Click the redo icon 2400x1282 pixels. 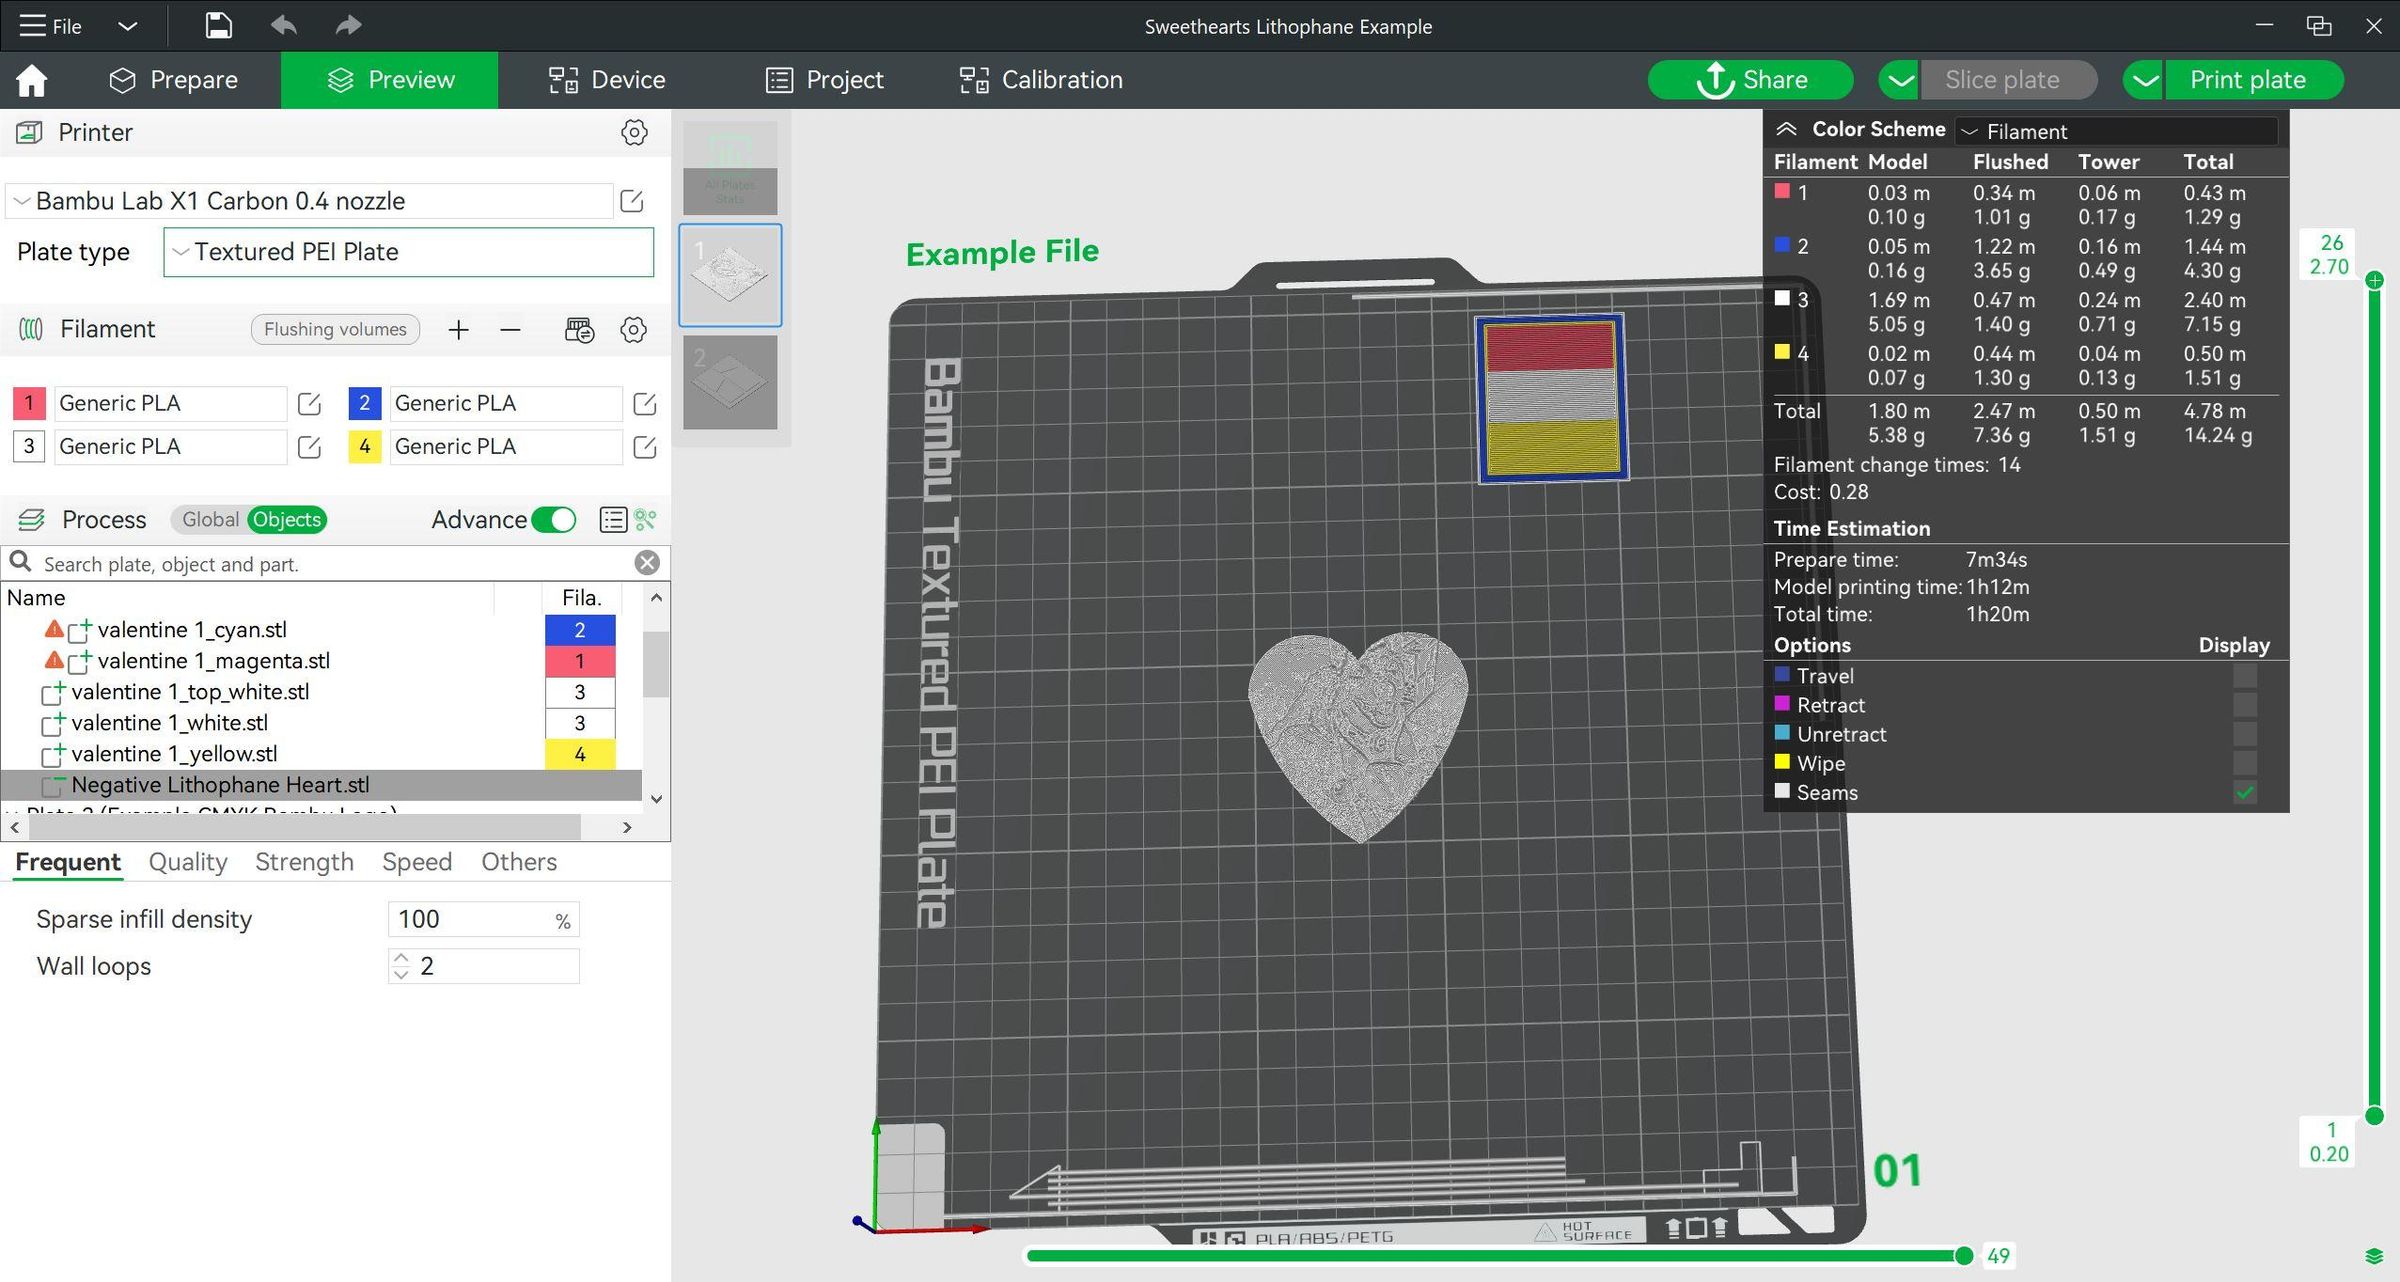pyautogui.click(x=348, y=26)
